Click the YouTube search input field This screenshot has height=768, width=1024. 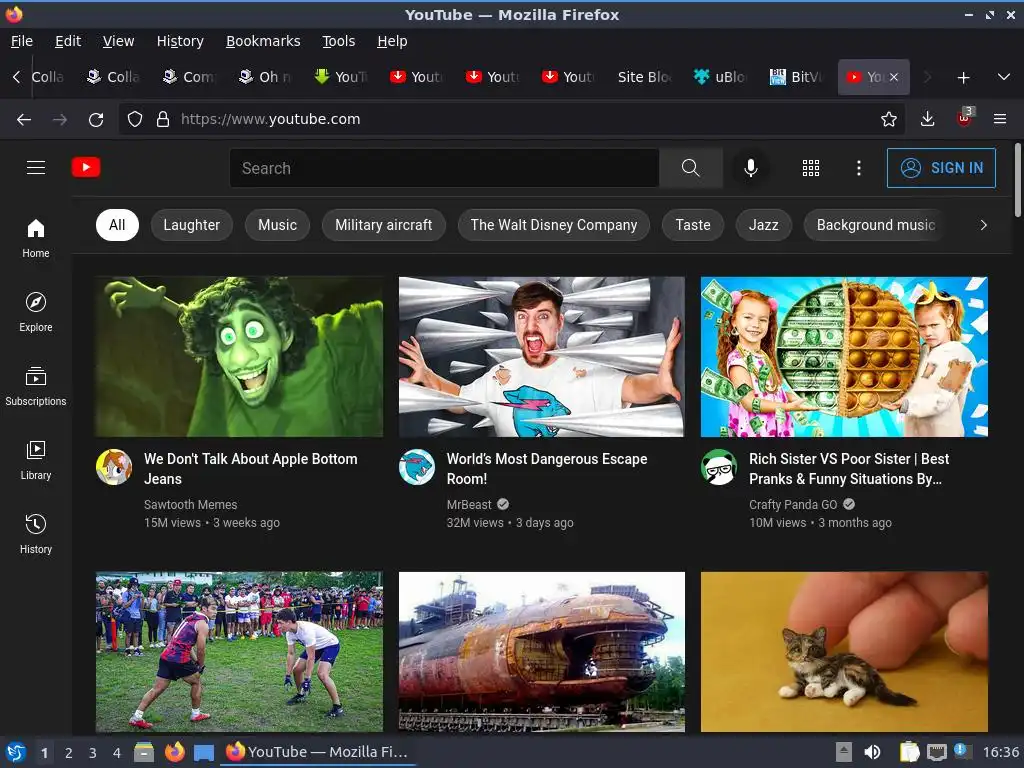[444, 168]
